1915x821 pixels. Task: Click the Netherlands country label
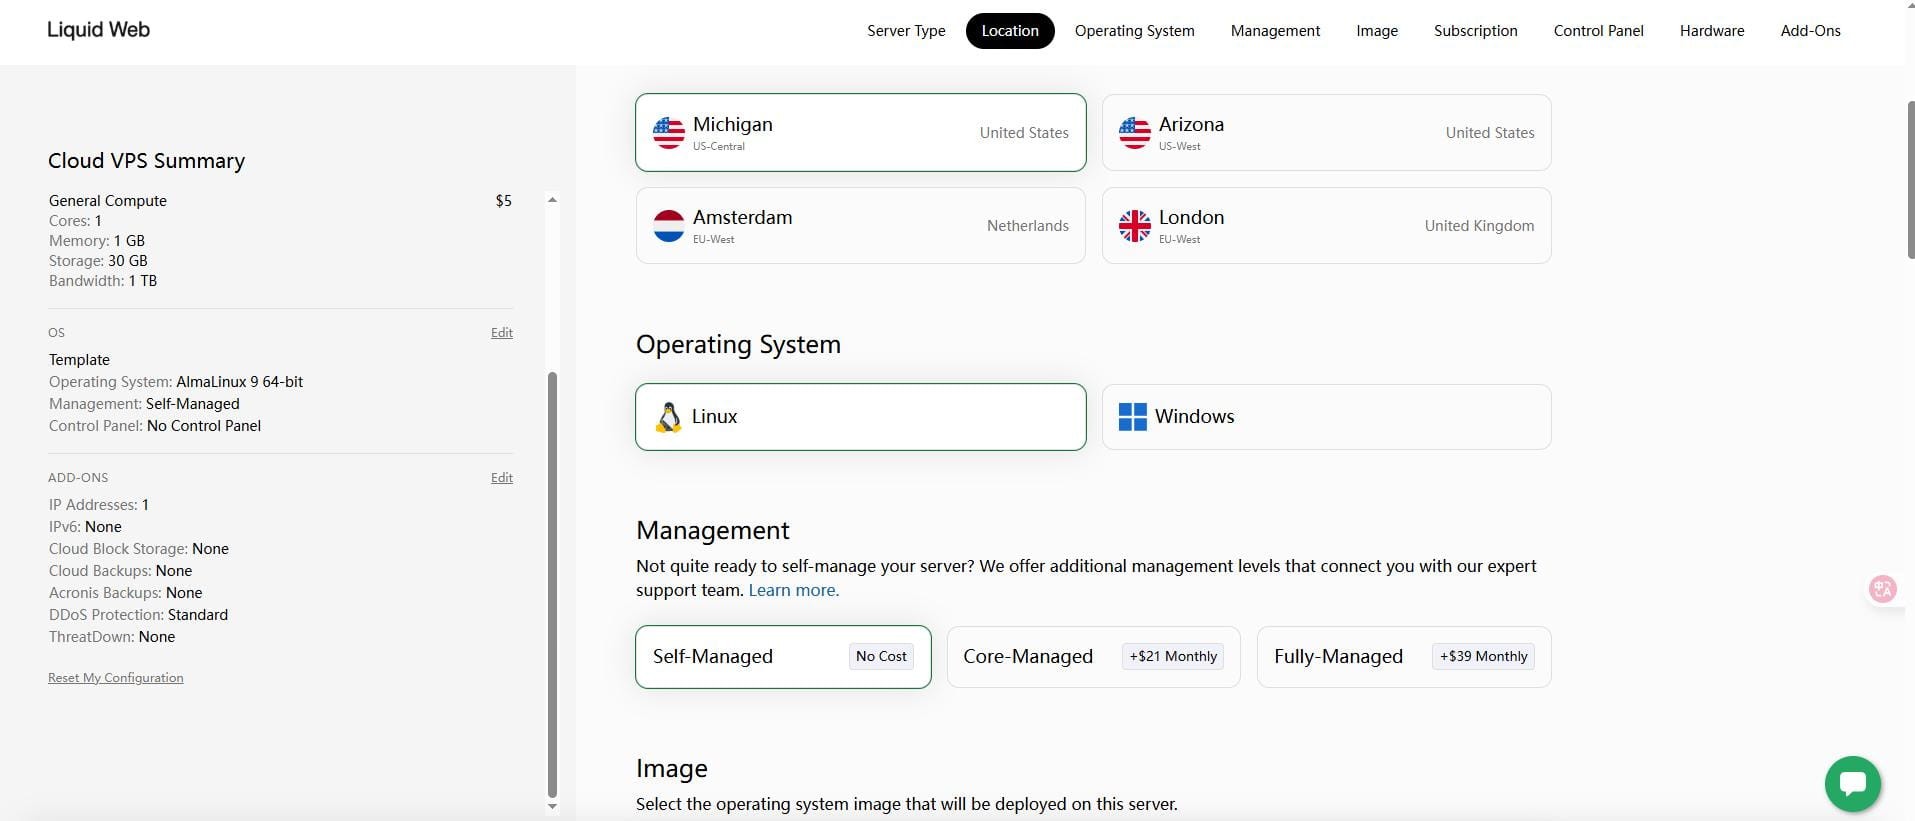tap(1028, 226)
